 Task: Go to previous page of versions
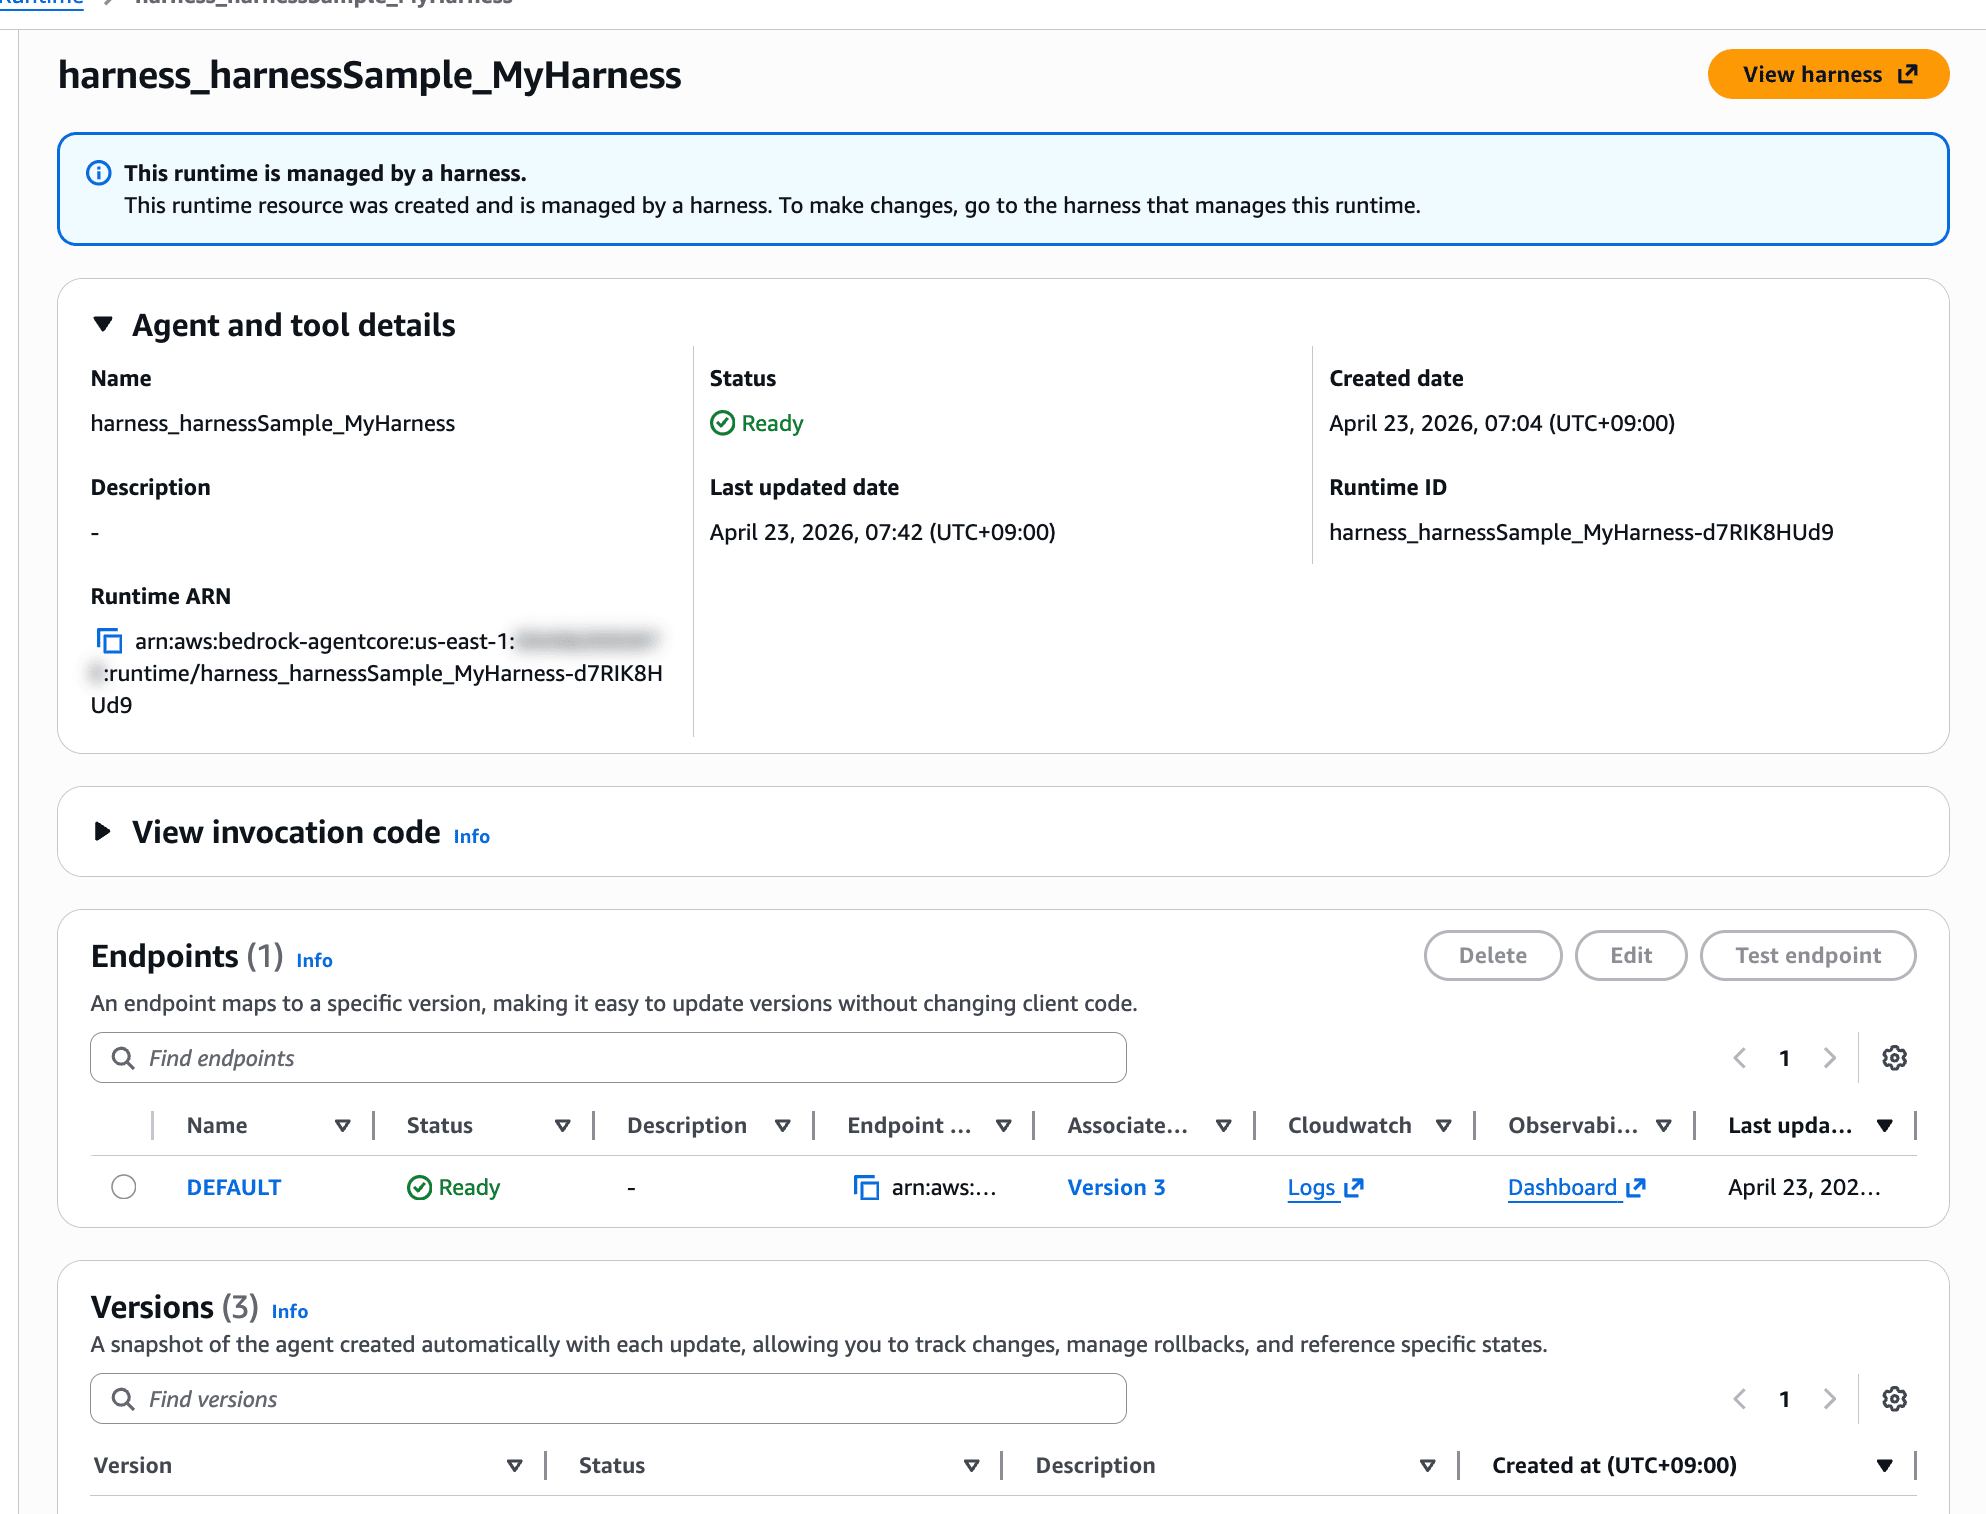pyautogui.click(x=1740, y=1399)
